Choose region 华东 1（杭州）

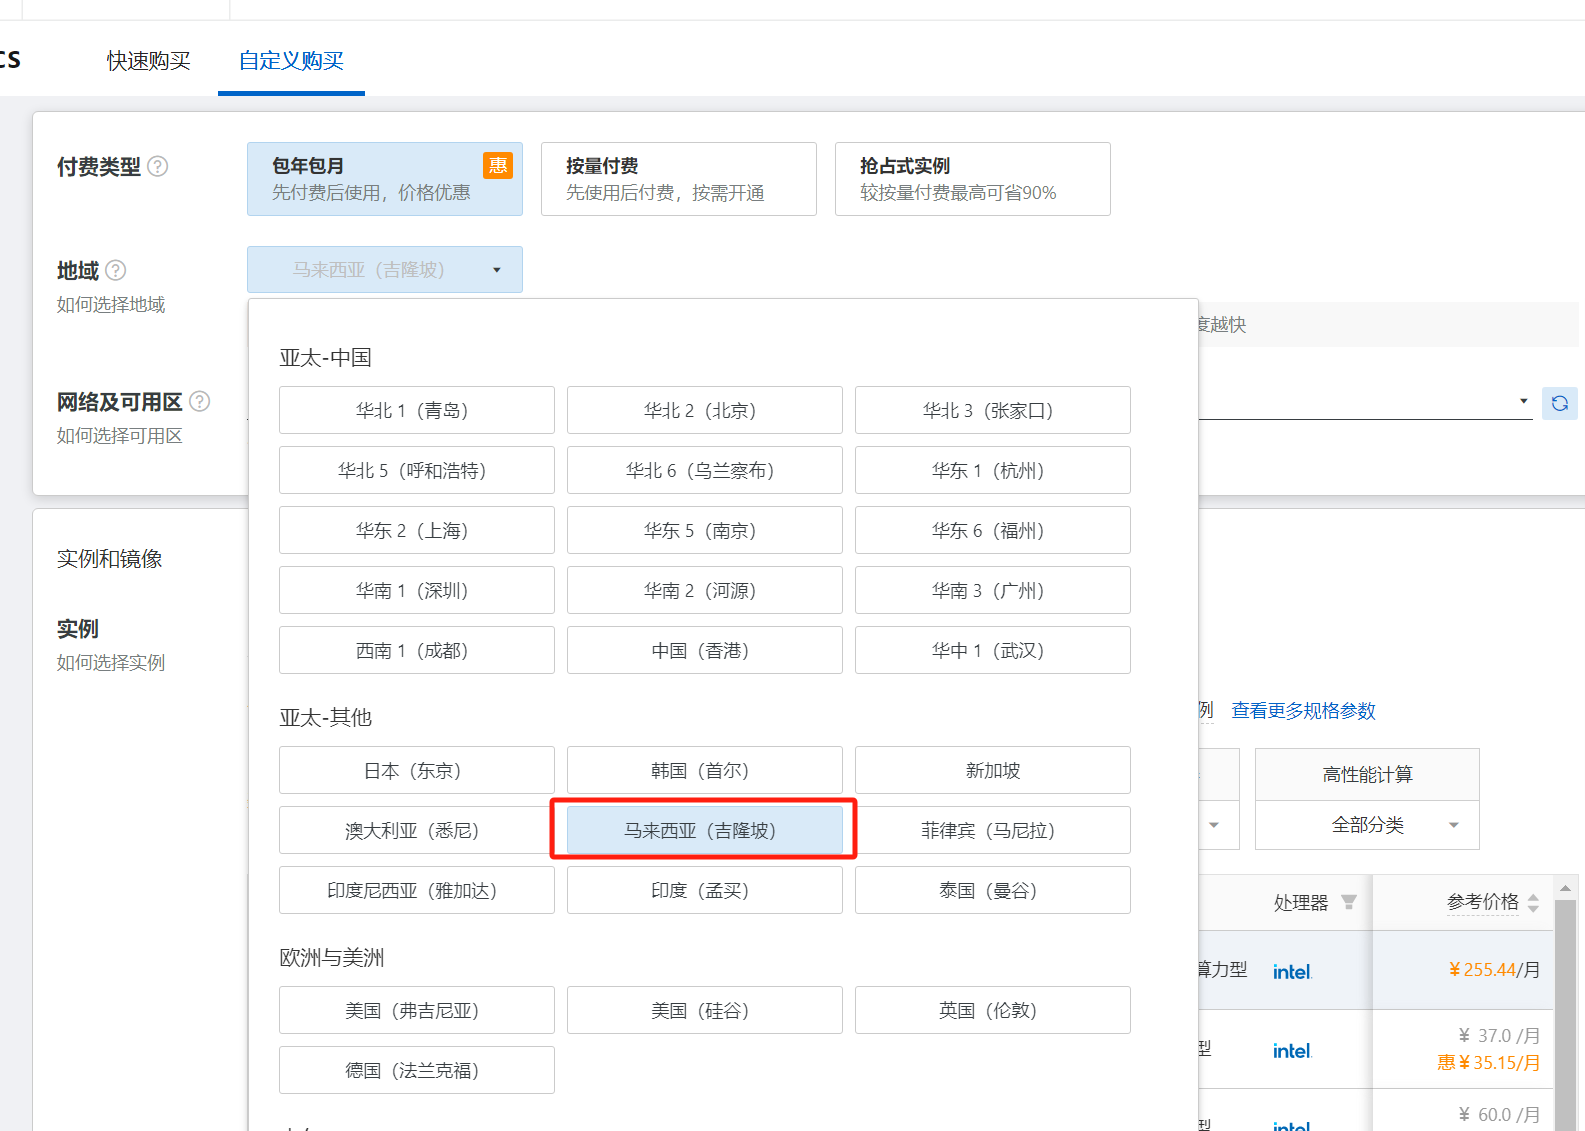point(993,470)
